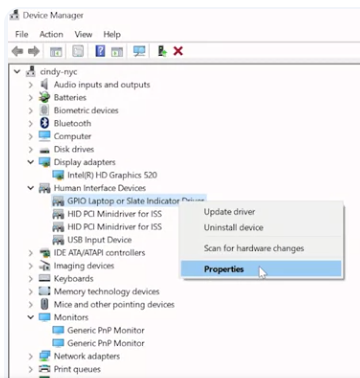Viewport: 360px width, 378px height.
Task: Click the Update driver toolbar icon
Action: (x=162, y=51)
